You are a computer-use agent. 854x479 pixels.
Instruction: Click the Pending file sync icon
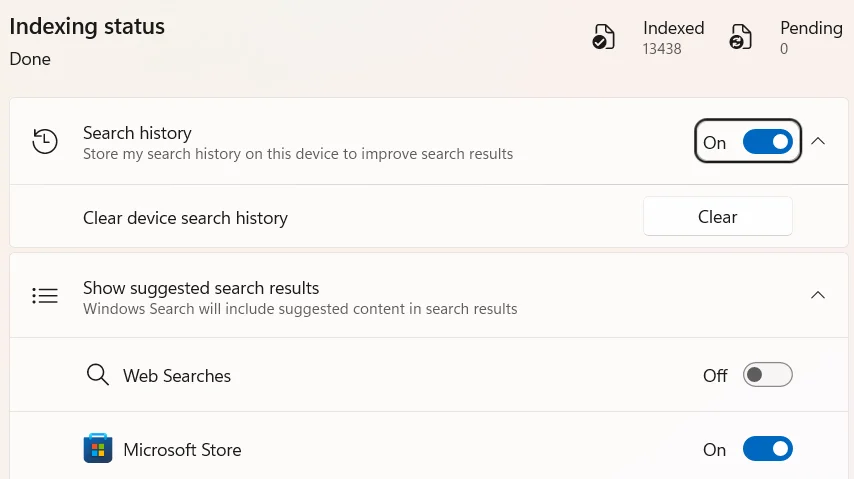pyautogui.click(x=740, y=37)
